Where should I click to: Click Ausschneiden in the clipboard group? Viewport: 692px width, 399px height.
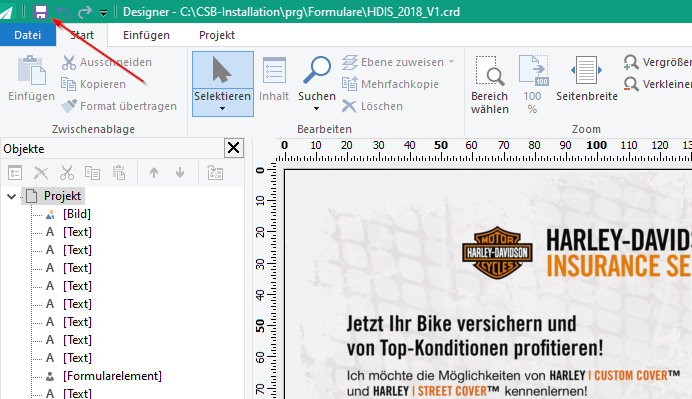pyautogui.click(x=107, y=62)
